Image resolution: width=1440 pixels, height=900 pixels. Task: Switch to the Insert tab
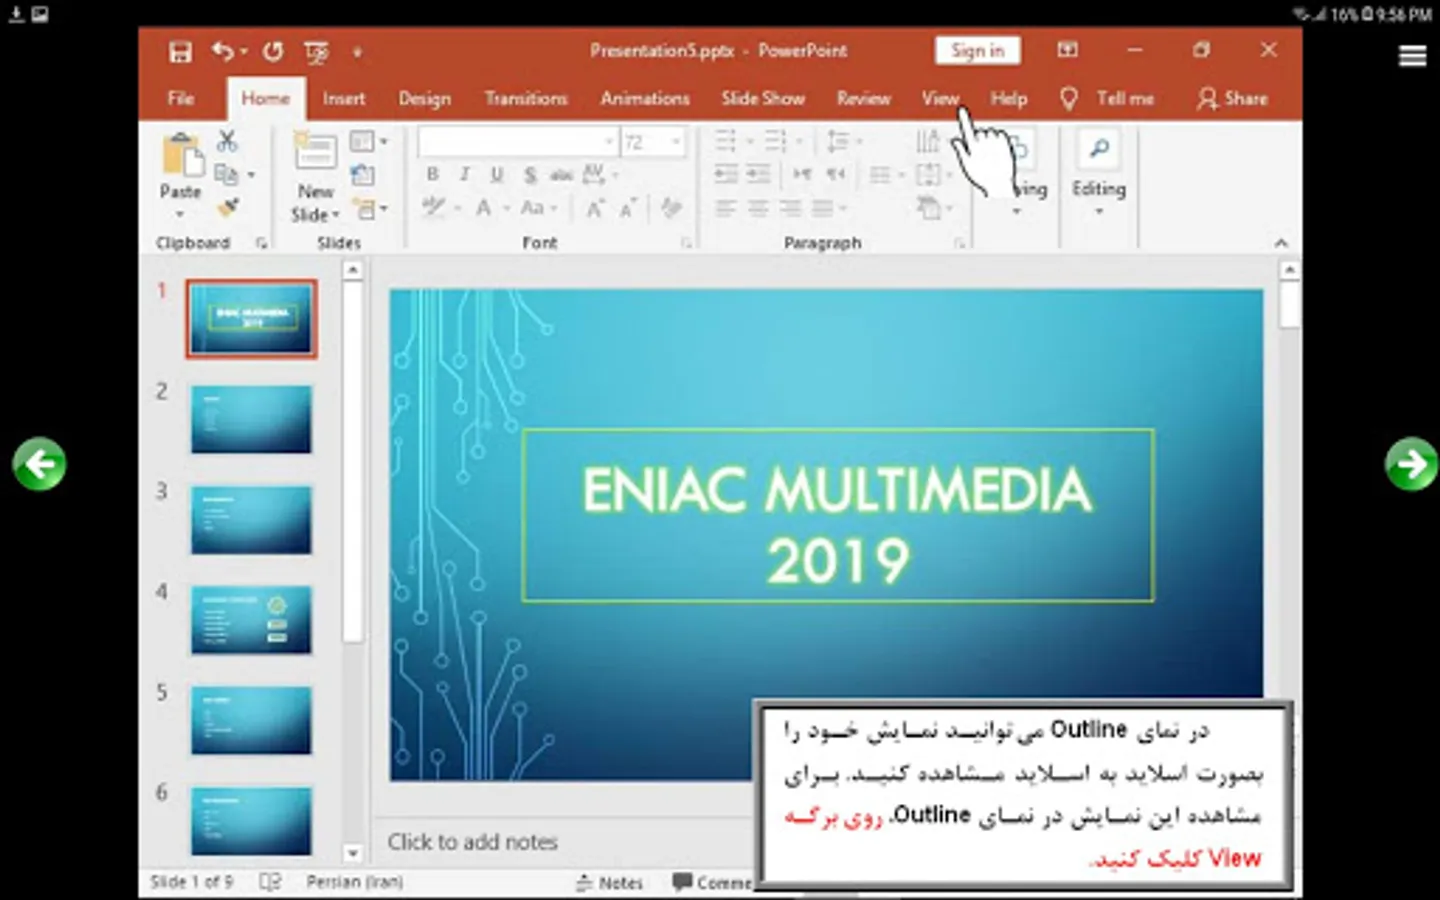pos(344,98)
